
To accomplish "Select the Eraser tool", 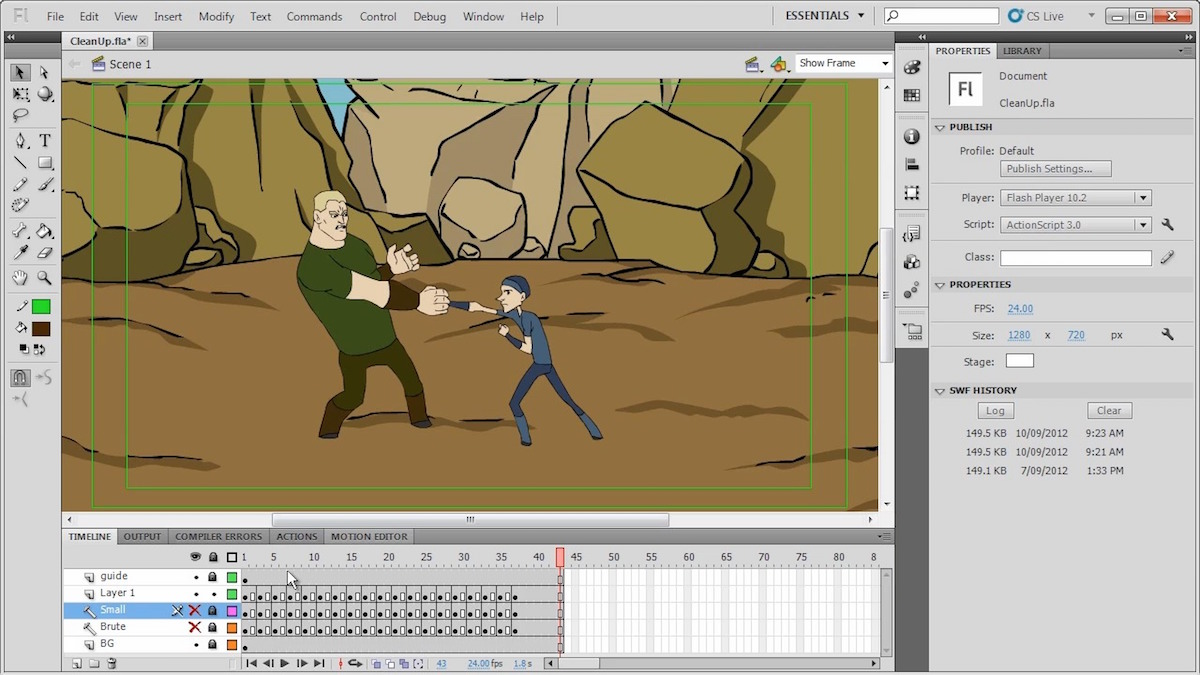I will (45, 254).
